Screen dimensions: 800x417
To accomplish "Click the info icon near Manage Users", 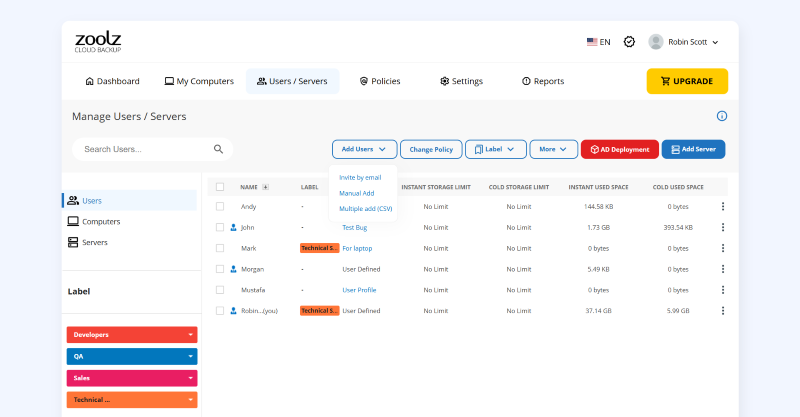I will (722, 116).
